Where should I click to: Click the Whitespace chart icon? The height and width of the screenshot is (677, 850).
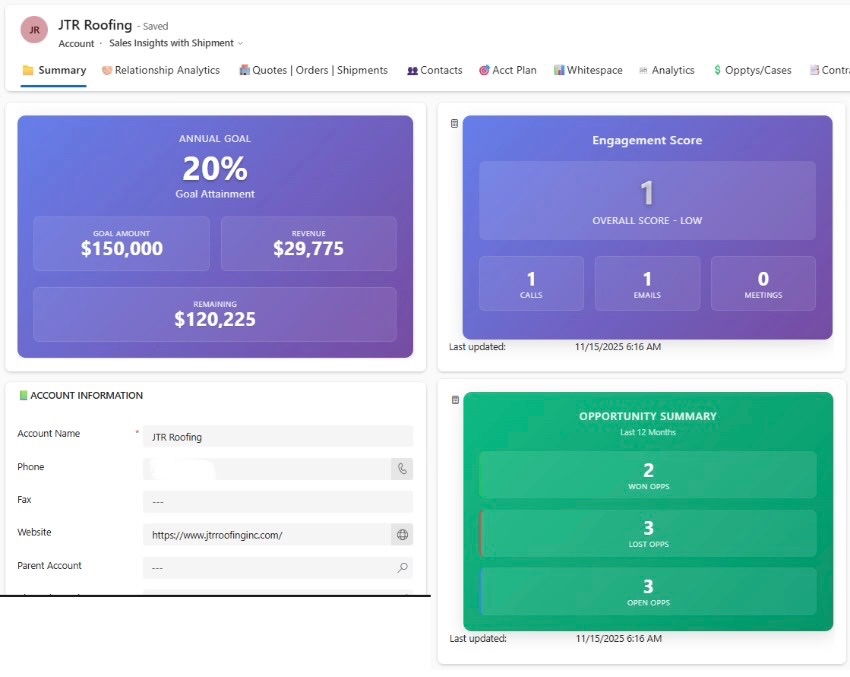click(559, 70)
